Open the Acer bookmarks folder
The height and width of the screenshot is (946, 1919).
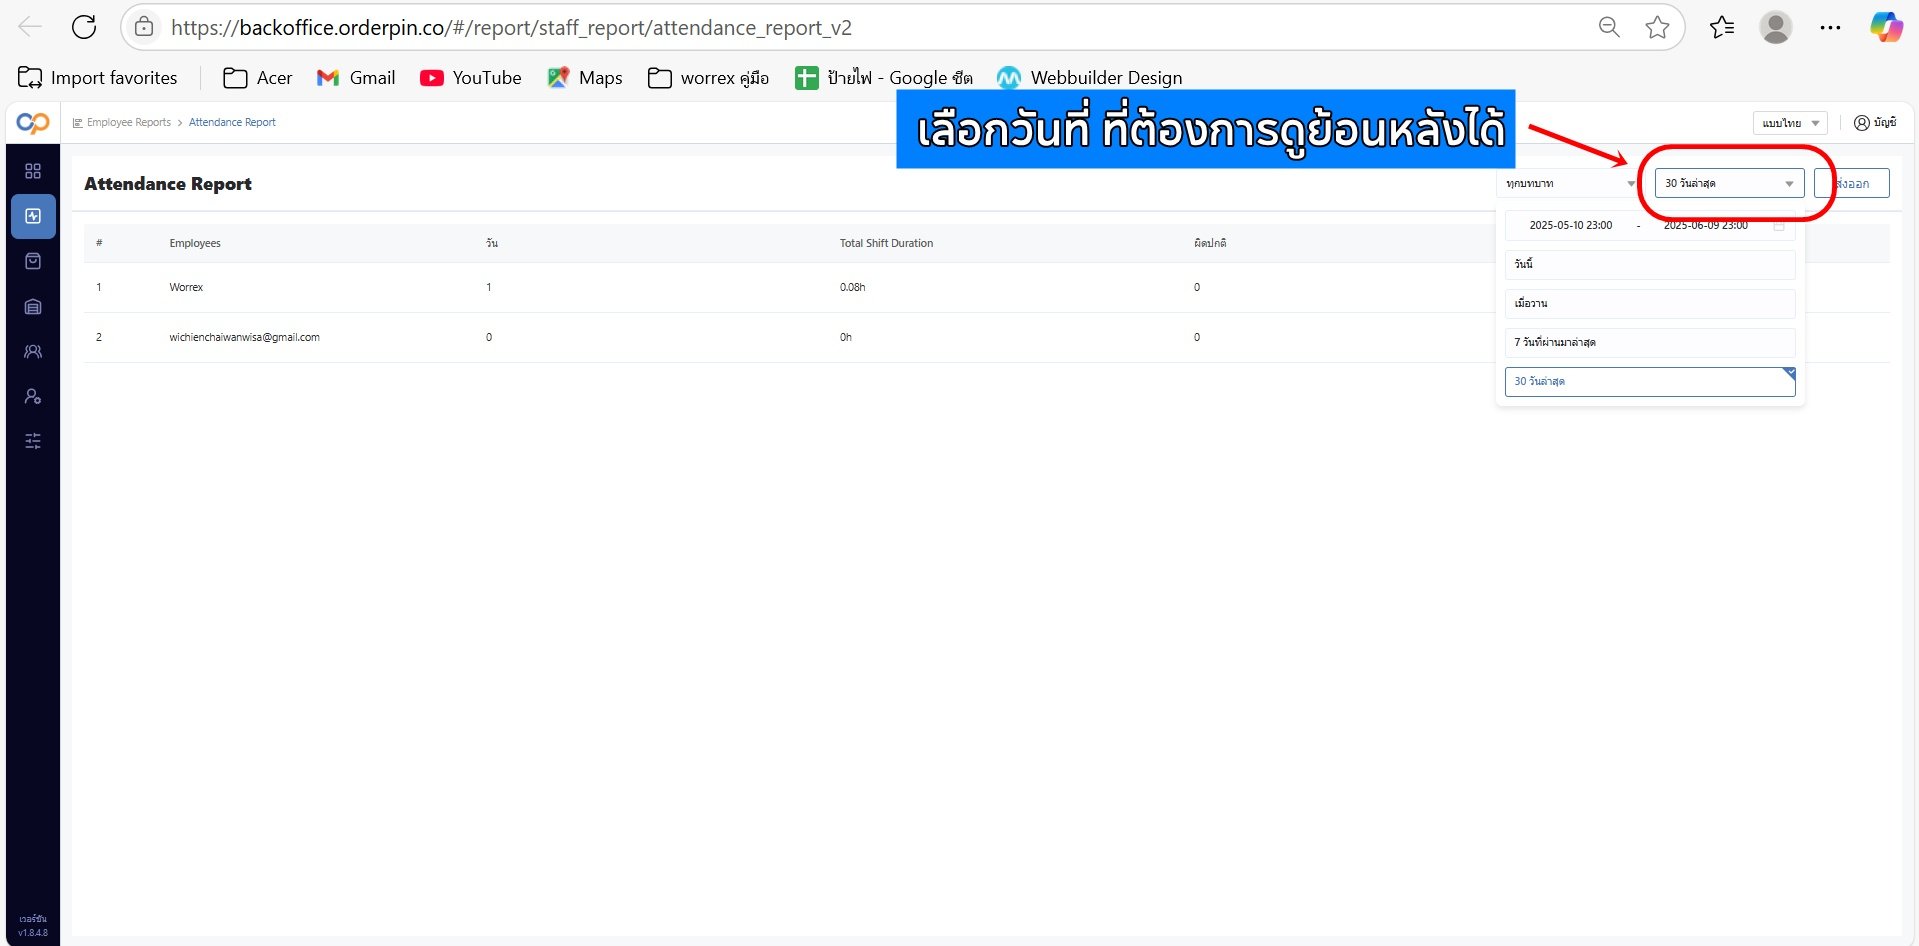(x=258, y=78)
